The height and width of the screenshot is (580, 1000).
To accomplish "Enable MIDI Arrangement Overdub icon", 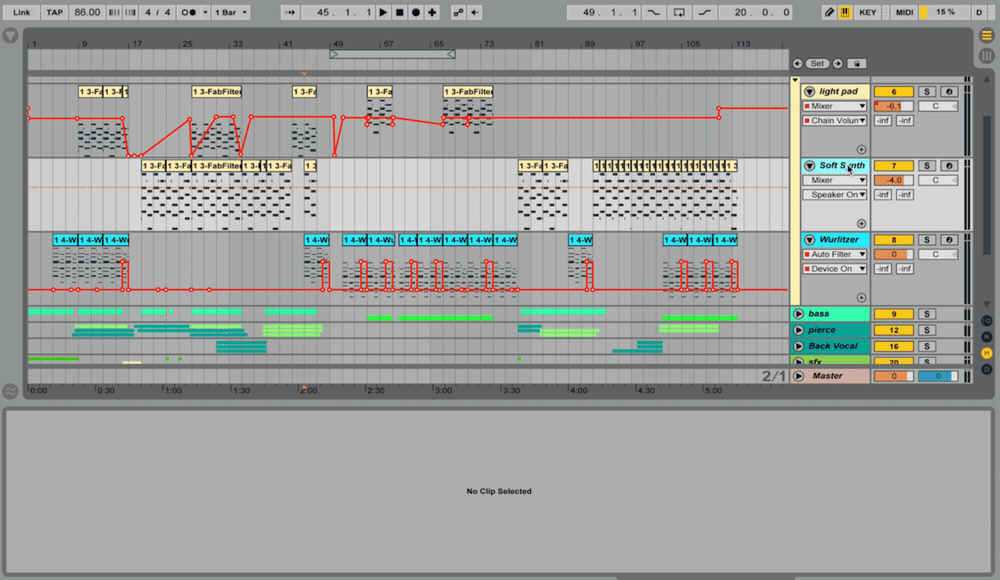I will coord(431,12).
